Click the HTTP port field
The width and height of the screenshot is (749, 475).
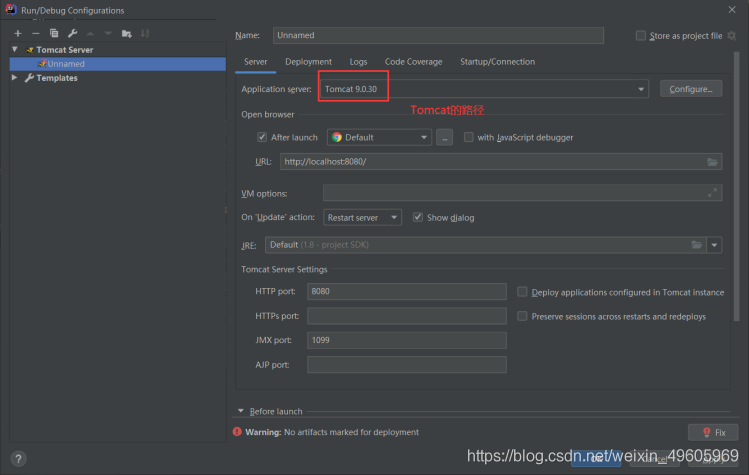(x=407, y=291)
